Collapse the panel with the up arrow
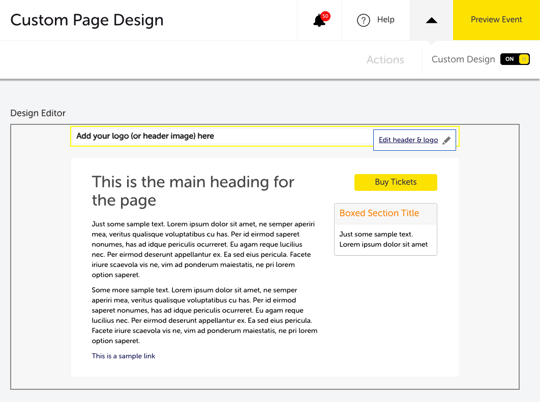Screen dimensions: 540x402 pyautogui.click(x=431, y=20)
